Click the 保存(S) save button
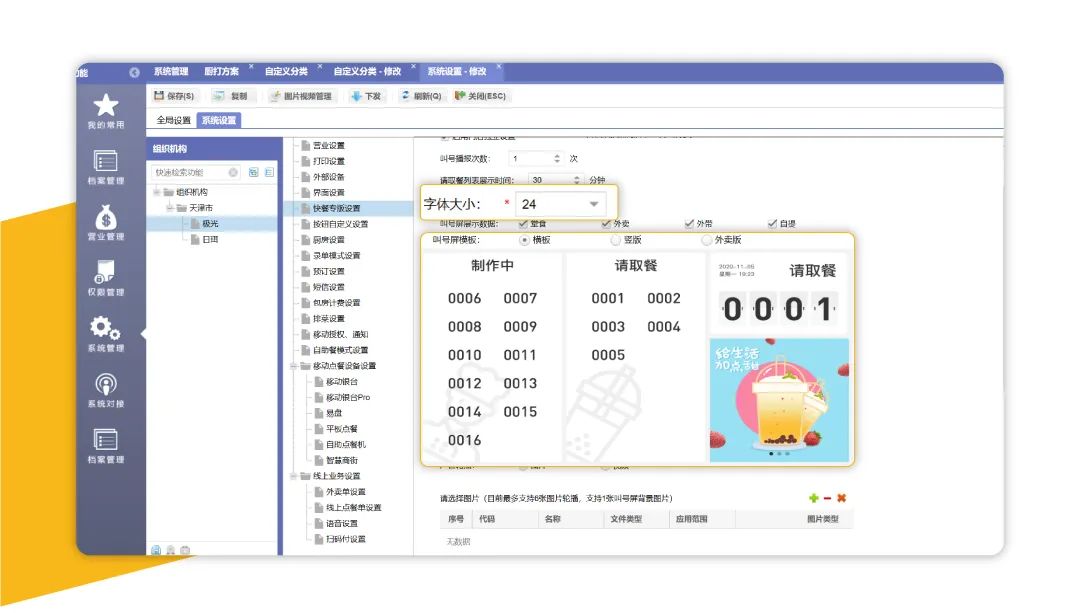This screenshot has width=1080, height=613. (x=174, y=96)
